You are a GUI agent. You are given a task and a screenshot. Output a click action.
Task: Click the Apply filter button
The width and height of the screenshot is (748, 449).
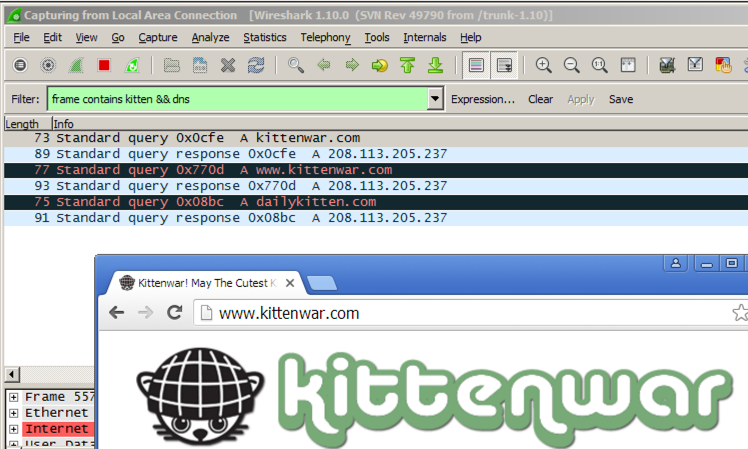coord(581,99)
